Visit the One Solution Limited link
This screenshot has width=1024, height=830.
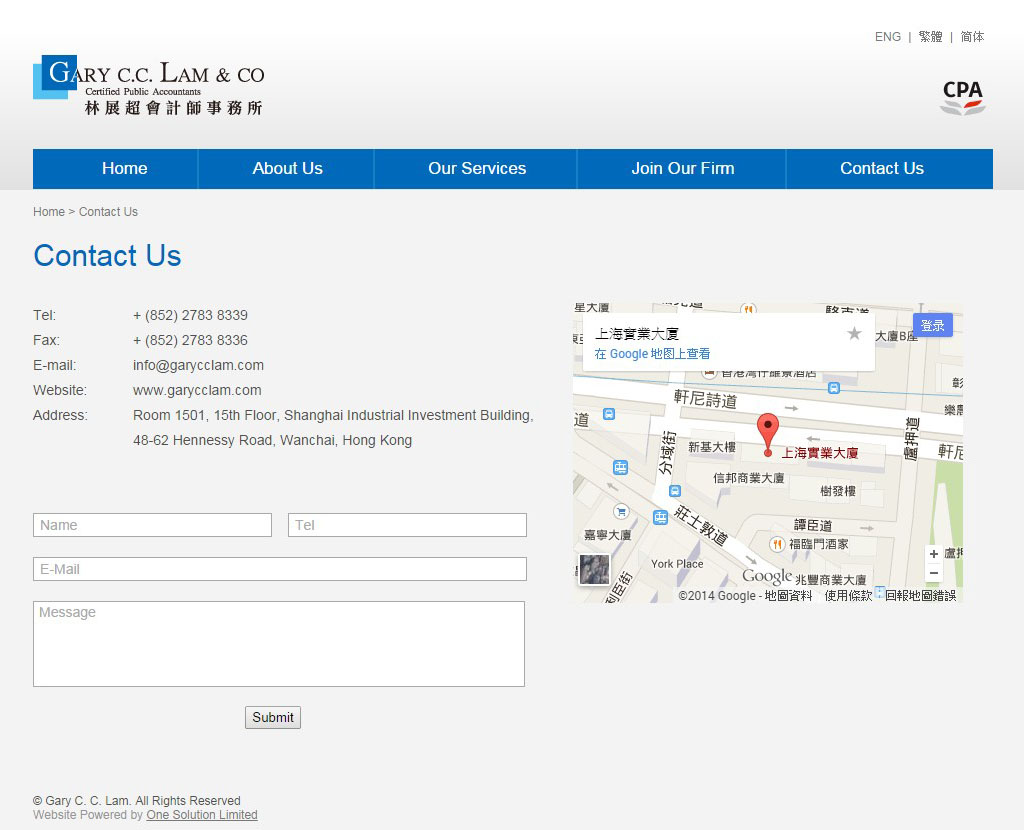click(x=202, y=815)
